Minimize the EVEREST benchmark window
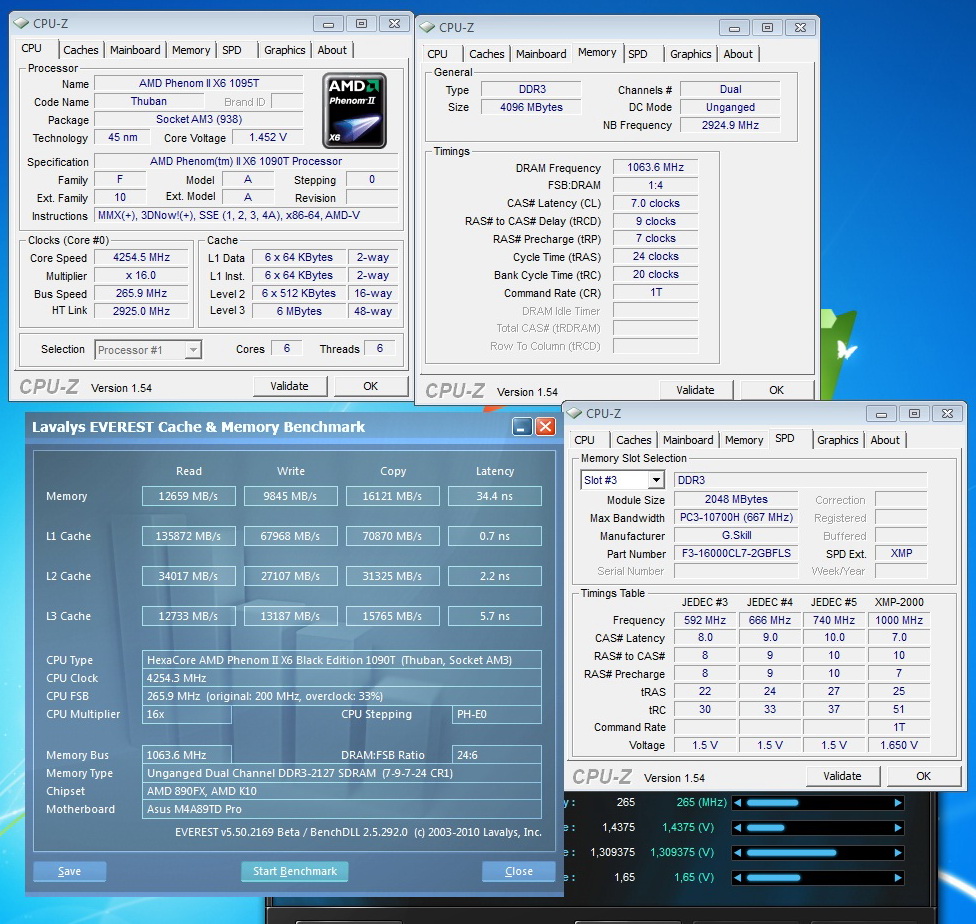Screen dimensions: 976x924 point(522,427)
